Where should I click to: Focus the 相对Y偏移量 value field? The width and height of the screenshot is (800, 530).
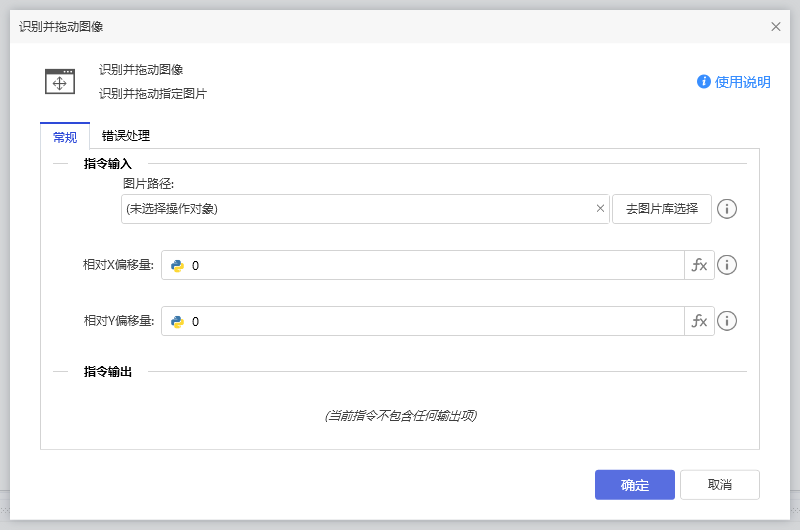pyautogui.click(x=430, y=321)
